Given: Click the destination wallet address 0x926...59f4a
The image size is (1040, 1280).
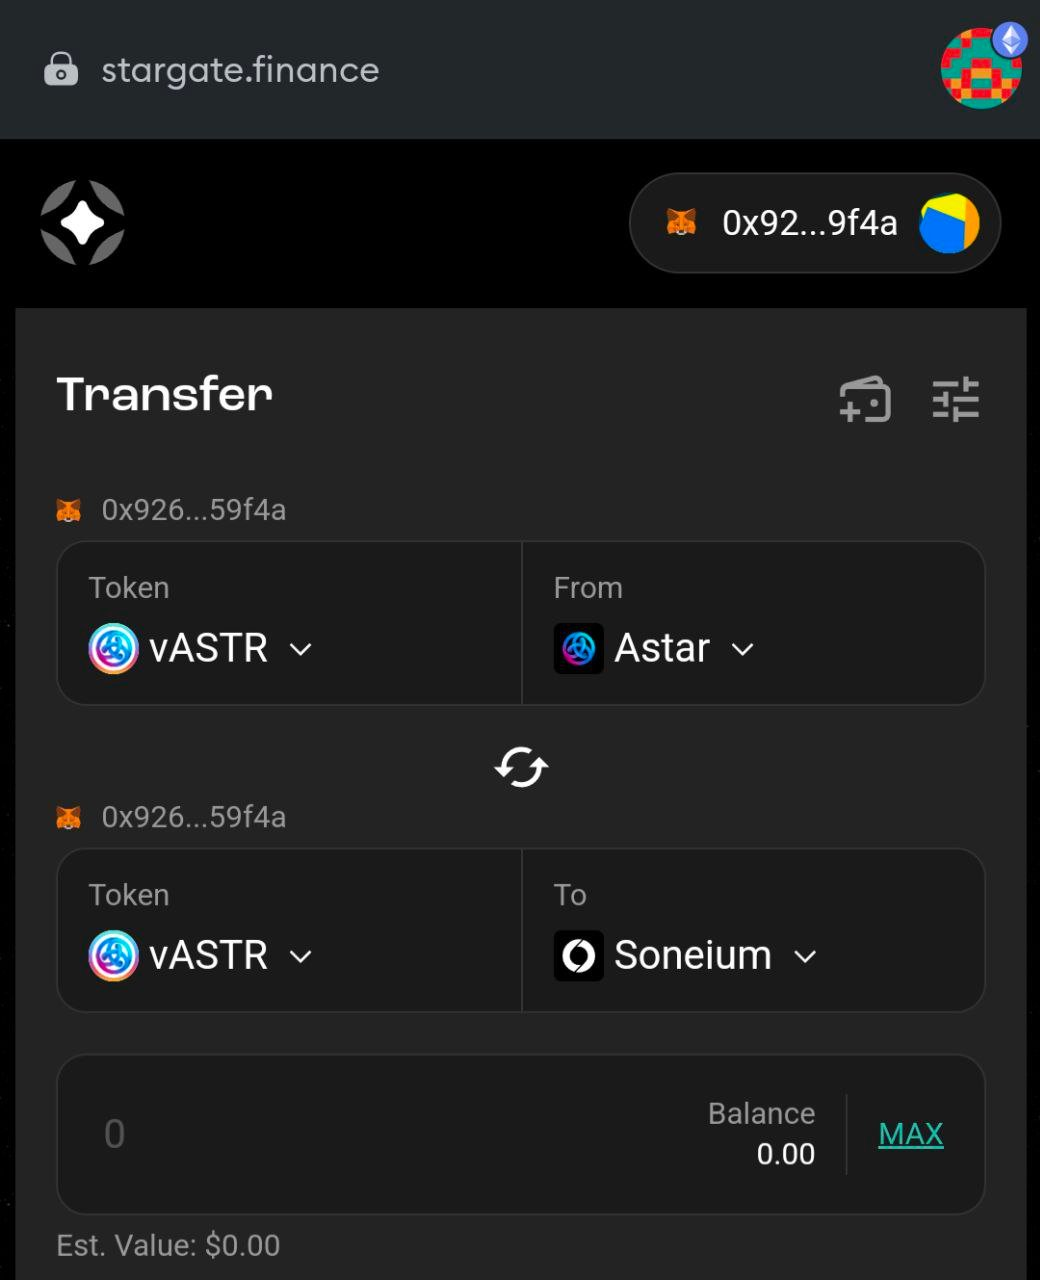Looking at the screenshot, I should point(194,817).
